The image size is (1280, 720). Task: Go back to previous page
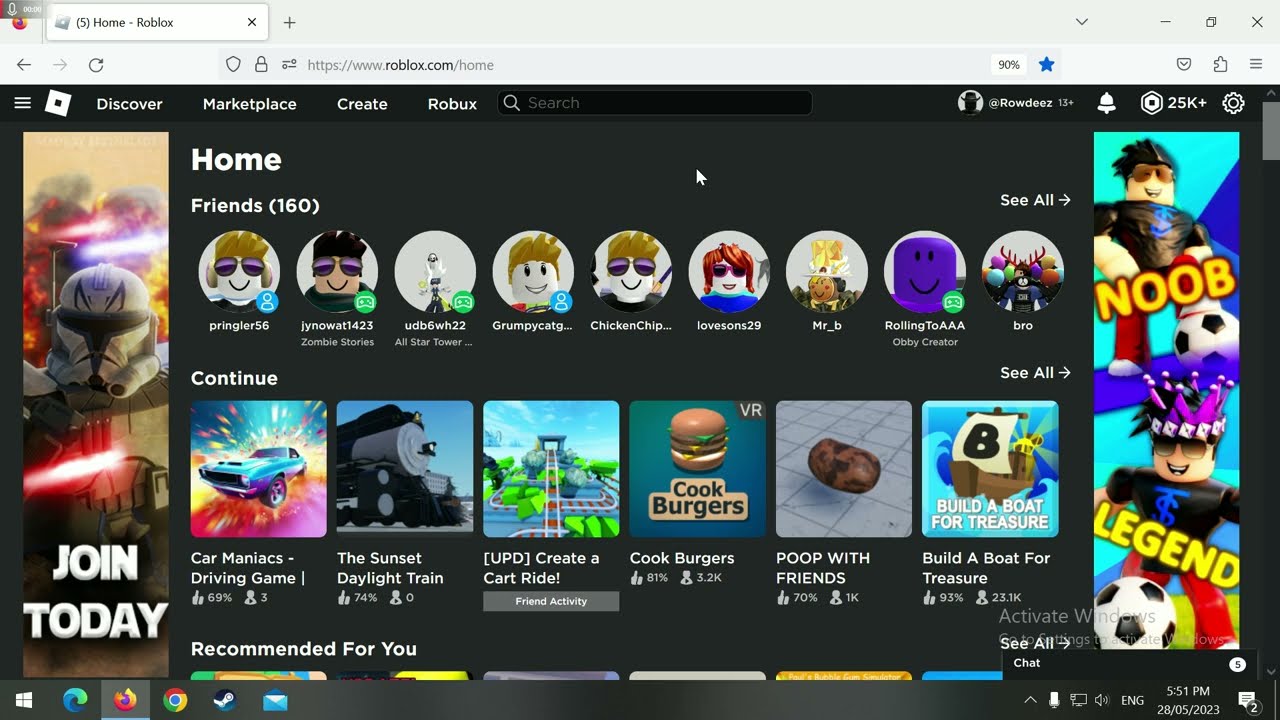[x=24, y=65]
